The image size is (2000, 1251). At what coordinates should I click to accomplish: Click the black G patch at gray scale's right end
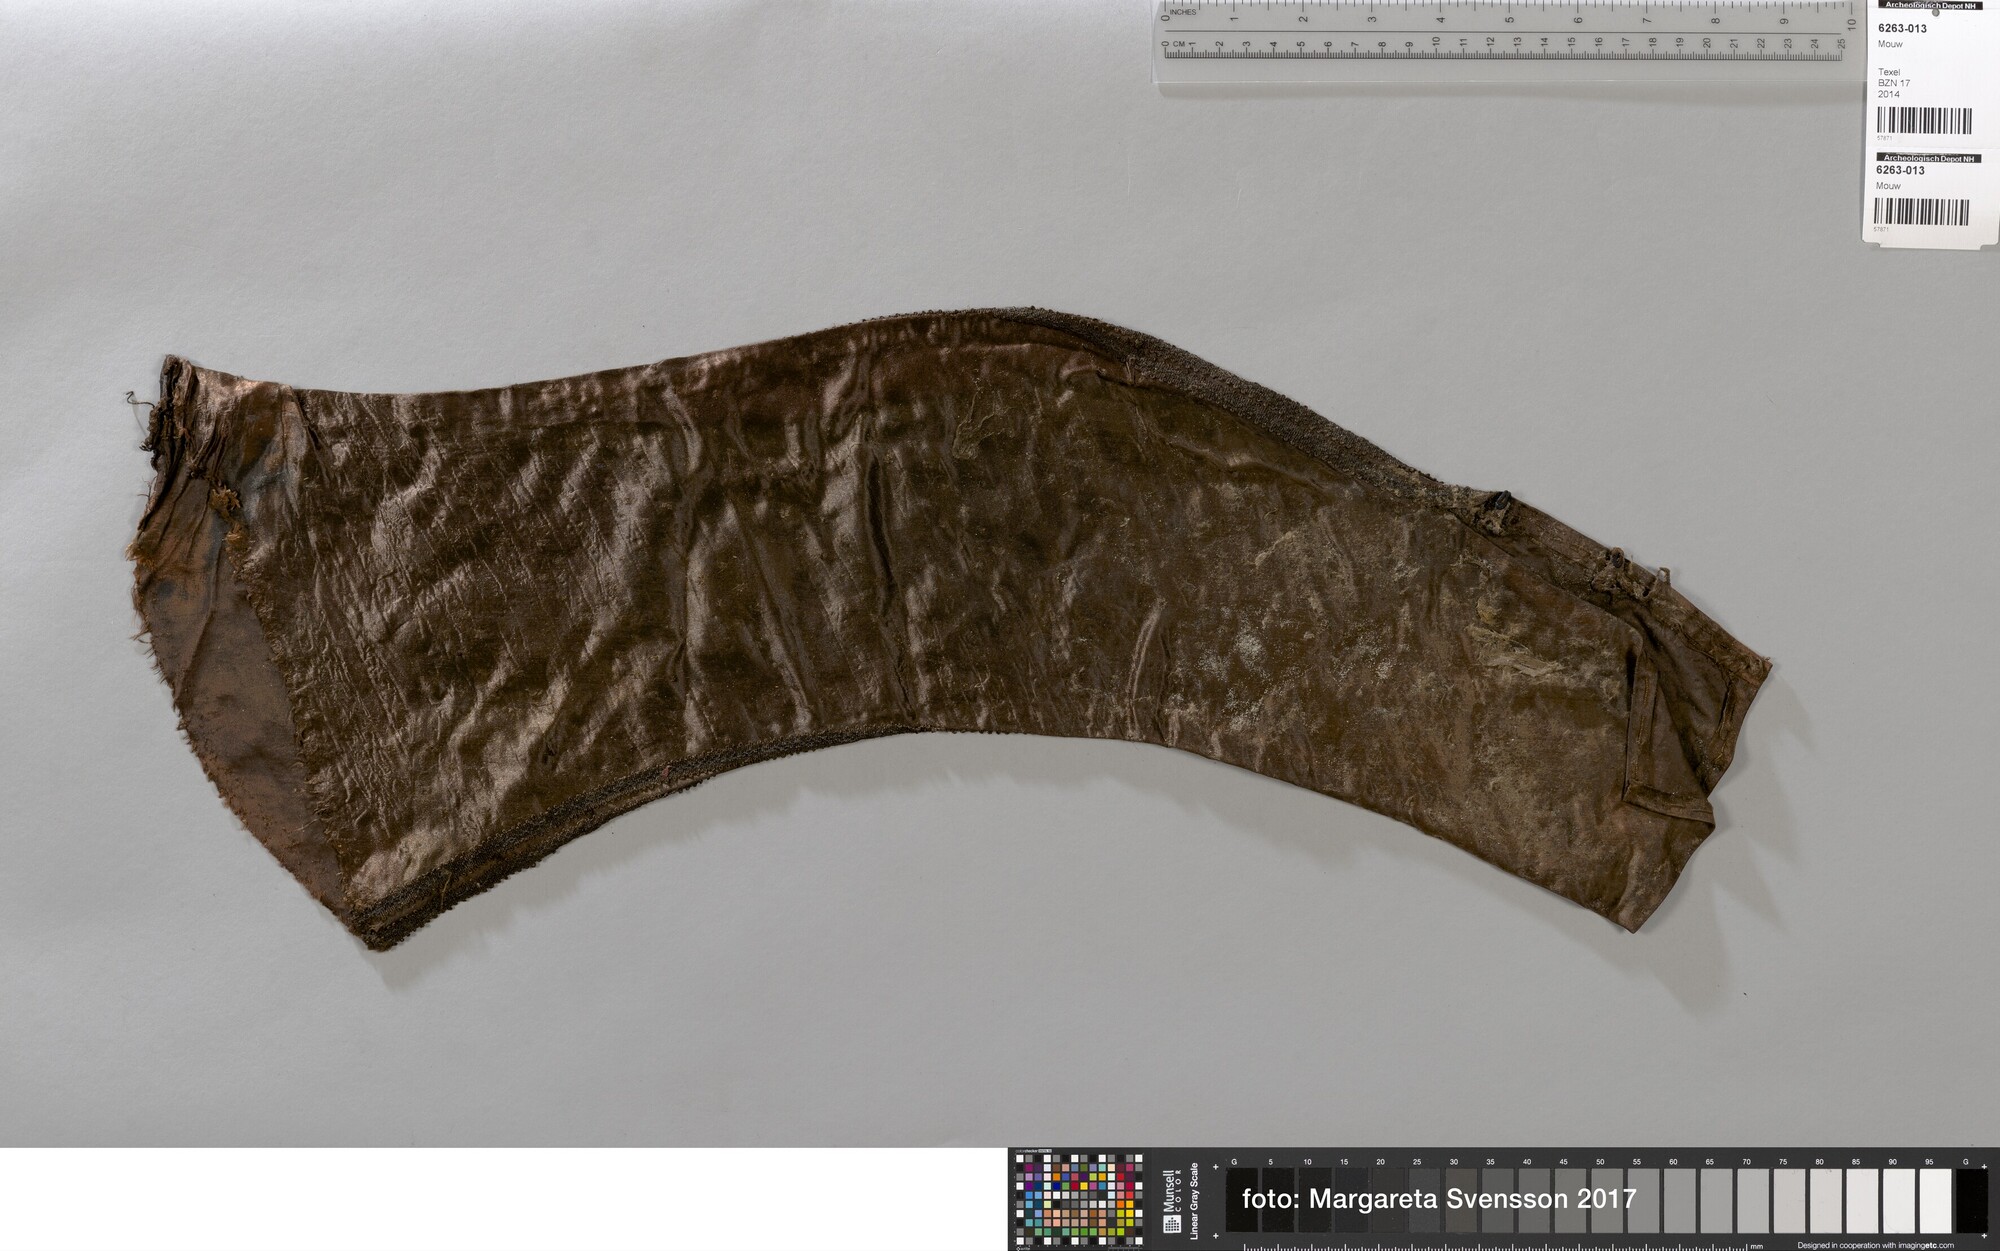coord(1971,1199)
